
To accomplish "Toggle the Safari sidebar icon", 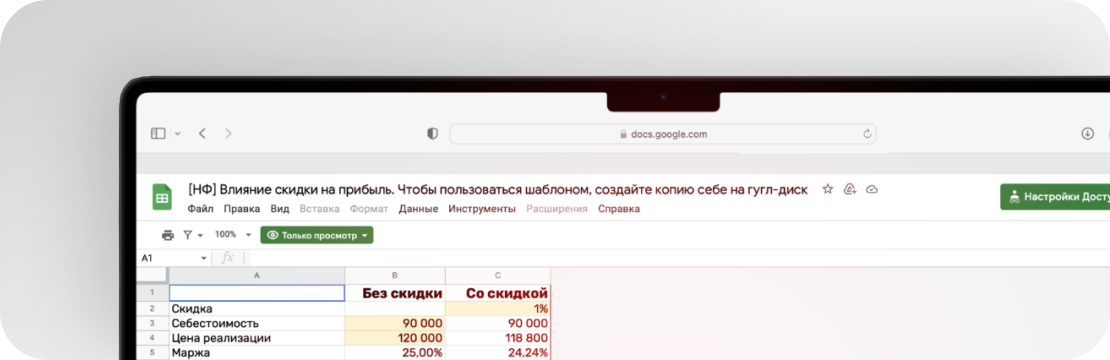I will pyautogui.click(x=158, y=133).
